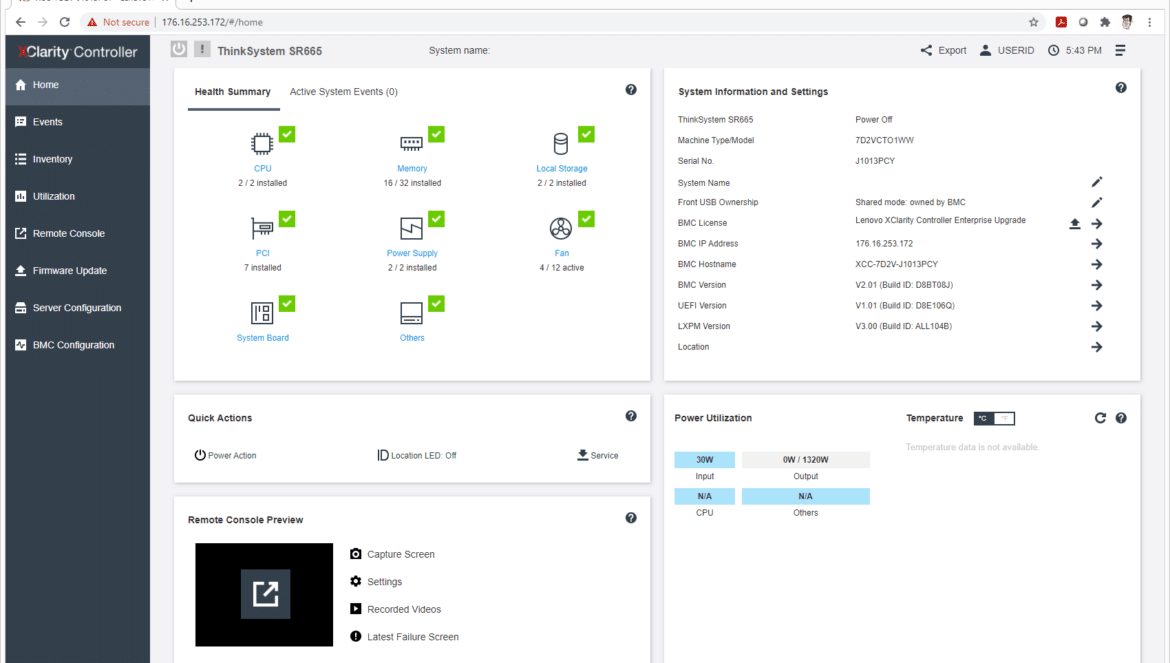Open Latest Failure Screen link
This screenshot has width=1170, height=663.
pos(404,637)
